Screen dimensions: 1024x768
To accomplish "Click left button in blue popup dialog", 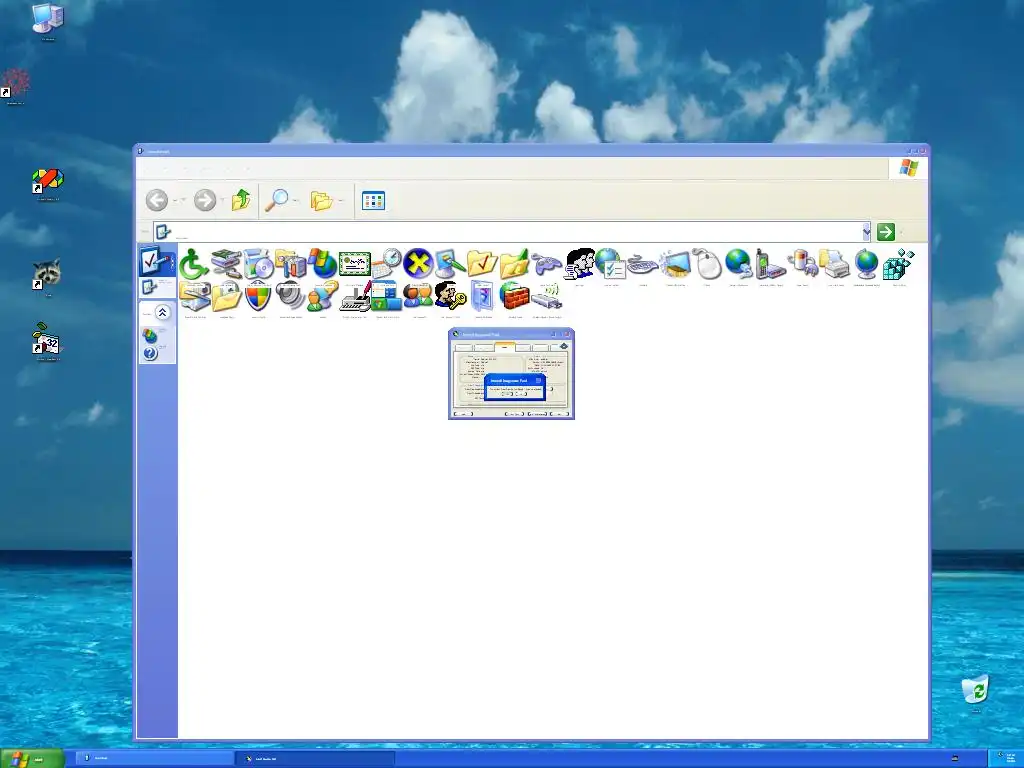I will tap(507, 394).
